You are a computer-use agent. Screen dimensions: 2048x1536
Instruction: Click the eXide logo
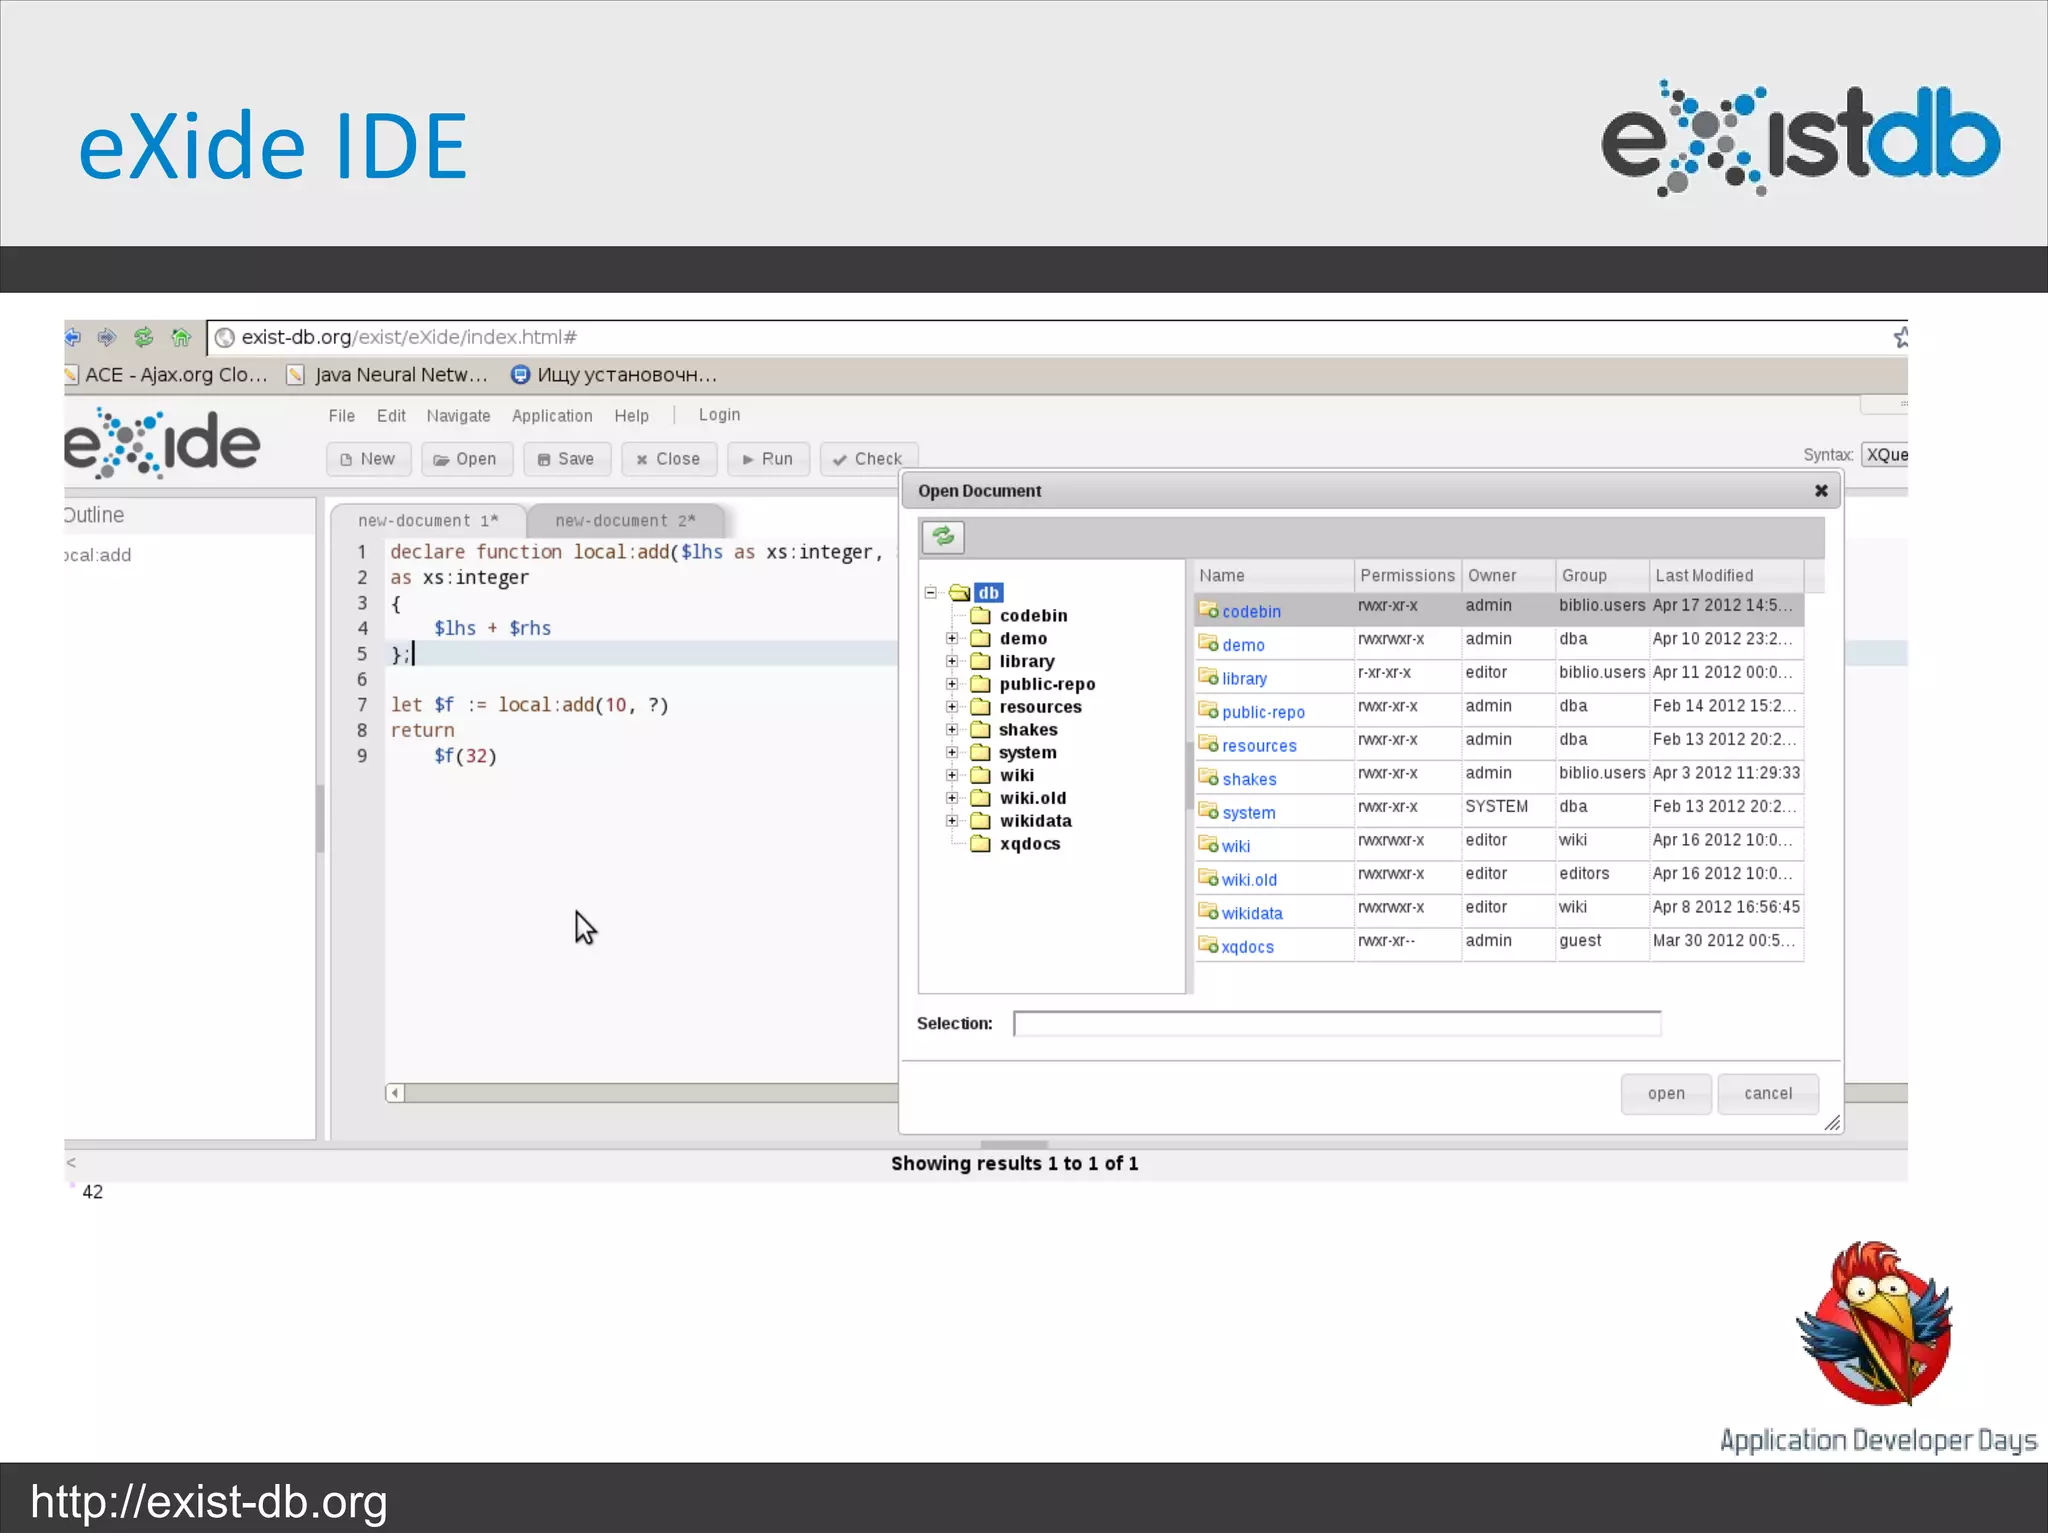[162, 443]
